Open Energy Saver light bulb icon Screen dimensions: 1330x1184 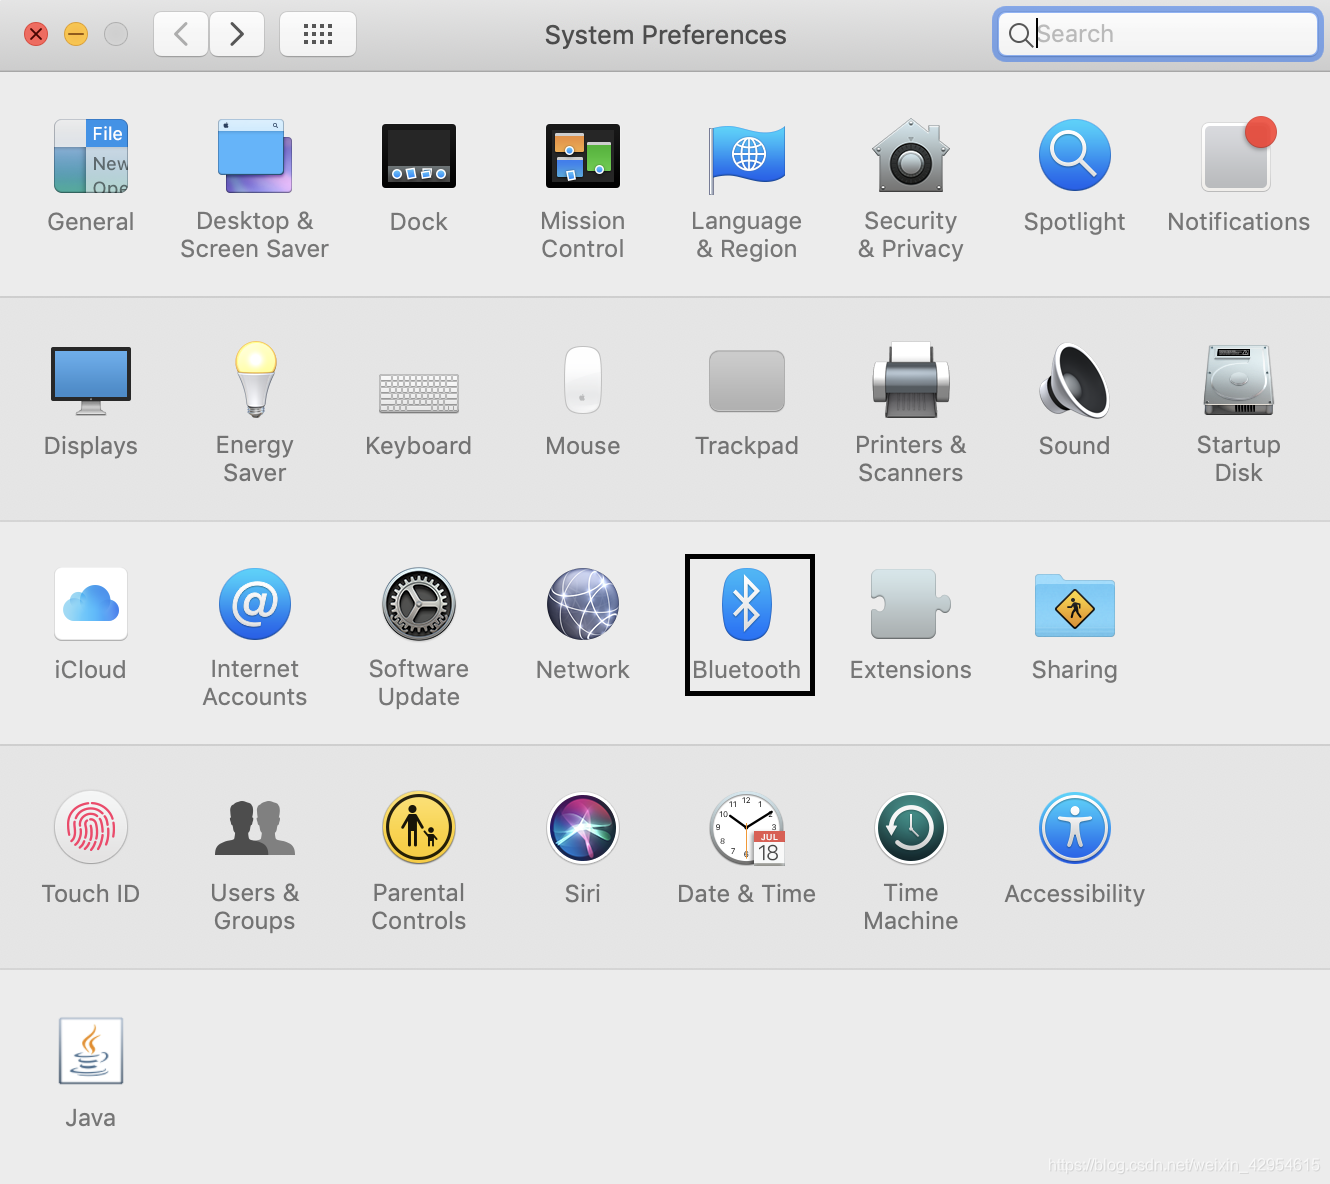click(x=255, y=379)
